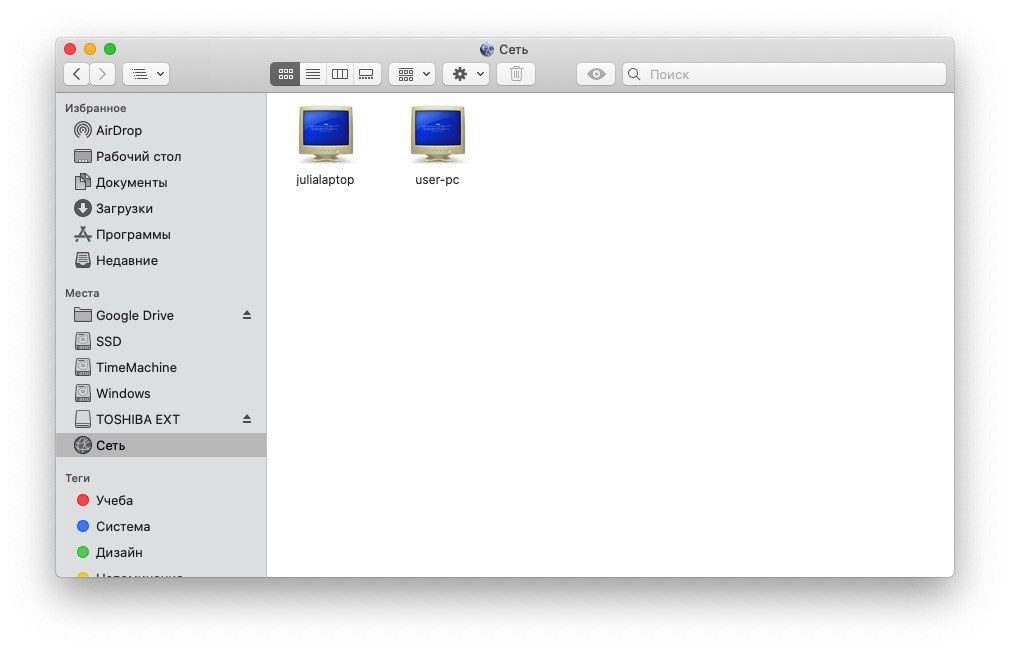This screenshot has height=651, width=1010.
Task: Open Программы in the sidebar
Action: pyautogui.click(x=161, y=234)
